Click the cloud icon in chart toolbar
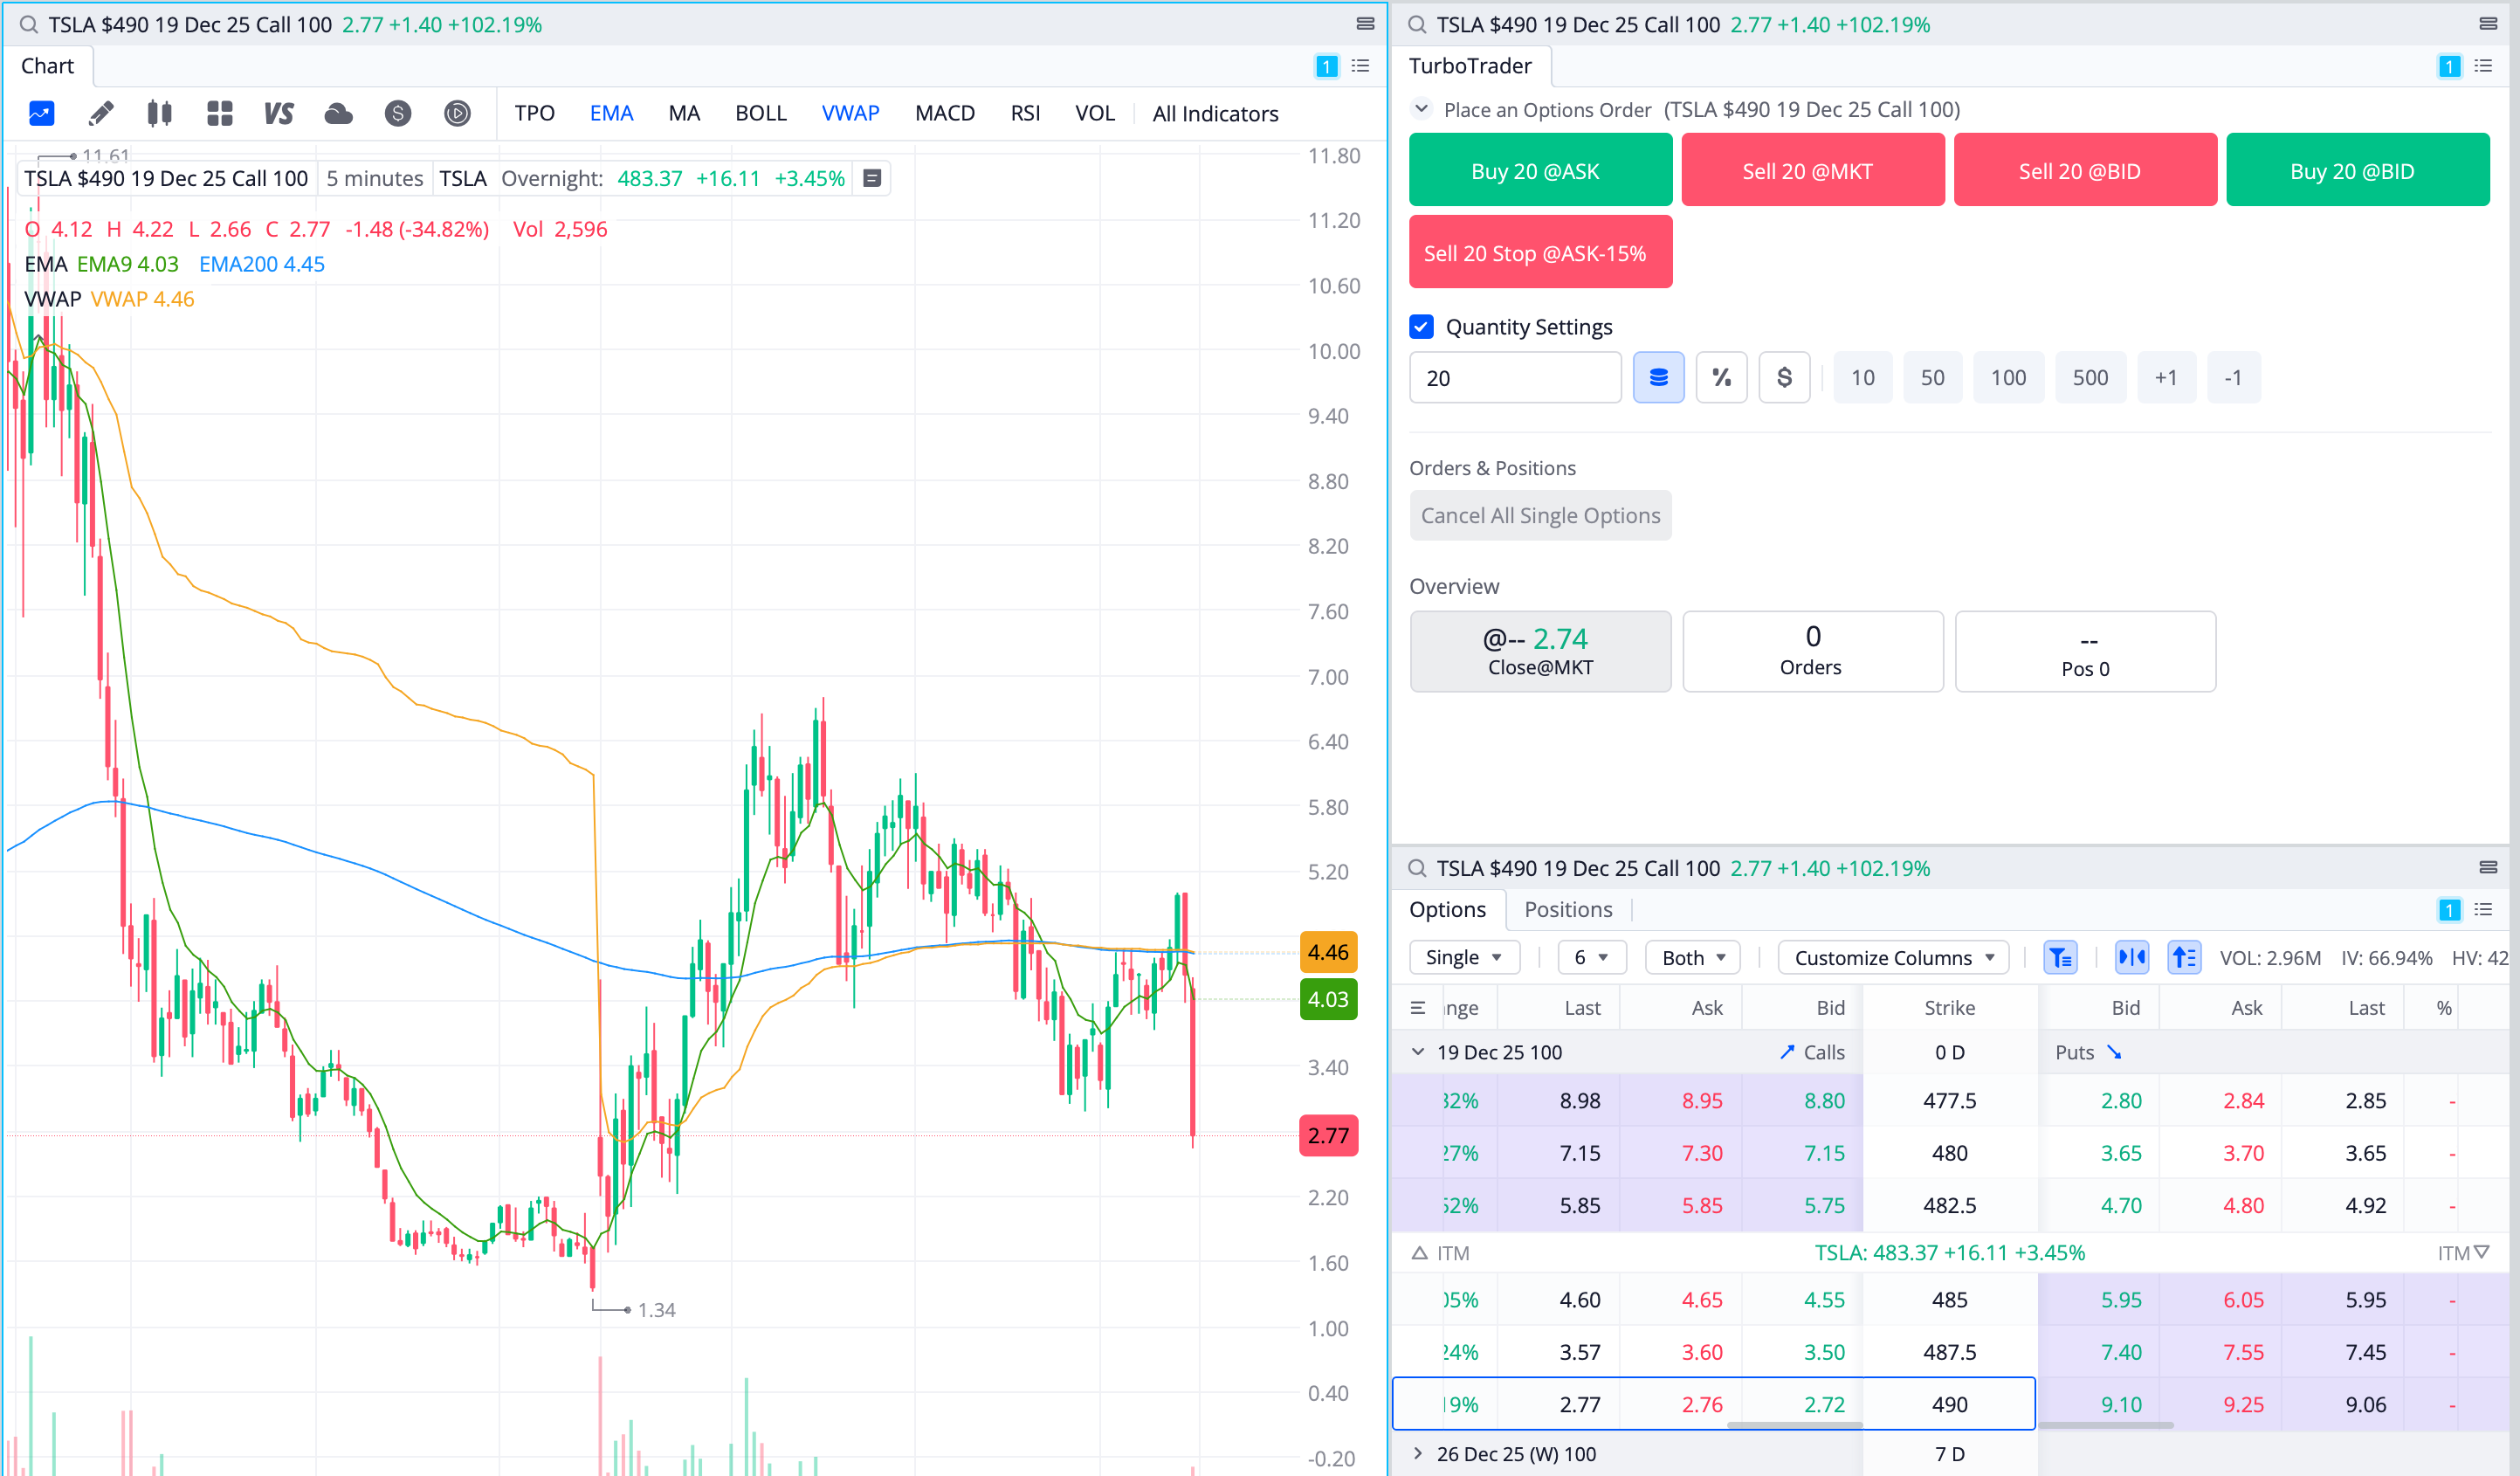Image resolution: width=2520 pixels, height=1476 pixels. [x=338, y=113]
